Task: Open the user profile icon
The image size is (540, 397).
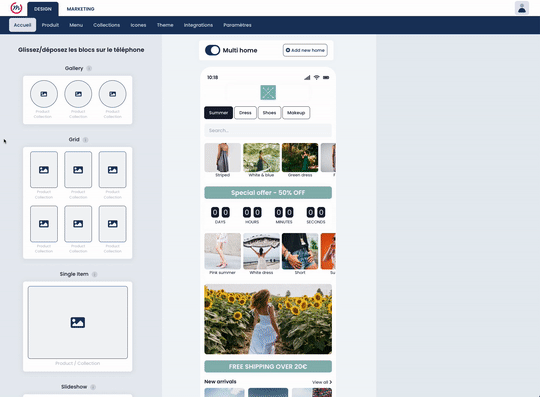Action: (522, 8)
